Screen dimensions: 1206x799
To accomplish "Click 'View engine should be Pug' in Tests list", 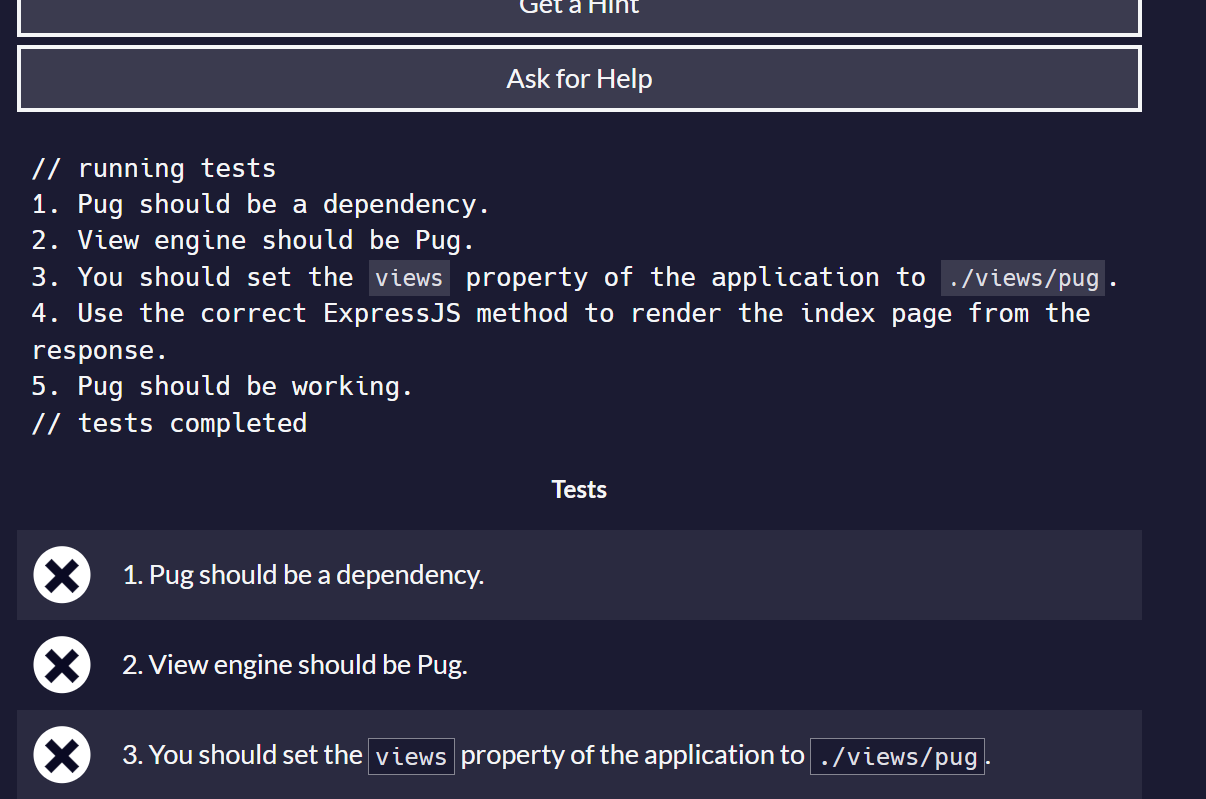I will click(x=295, y=665).
